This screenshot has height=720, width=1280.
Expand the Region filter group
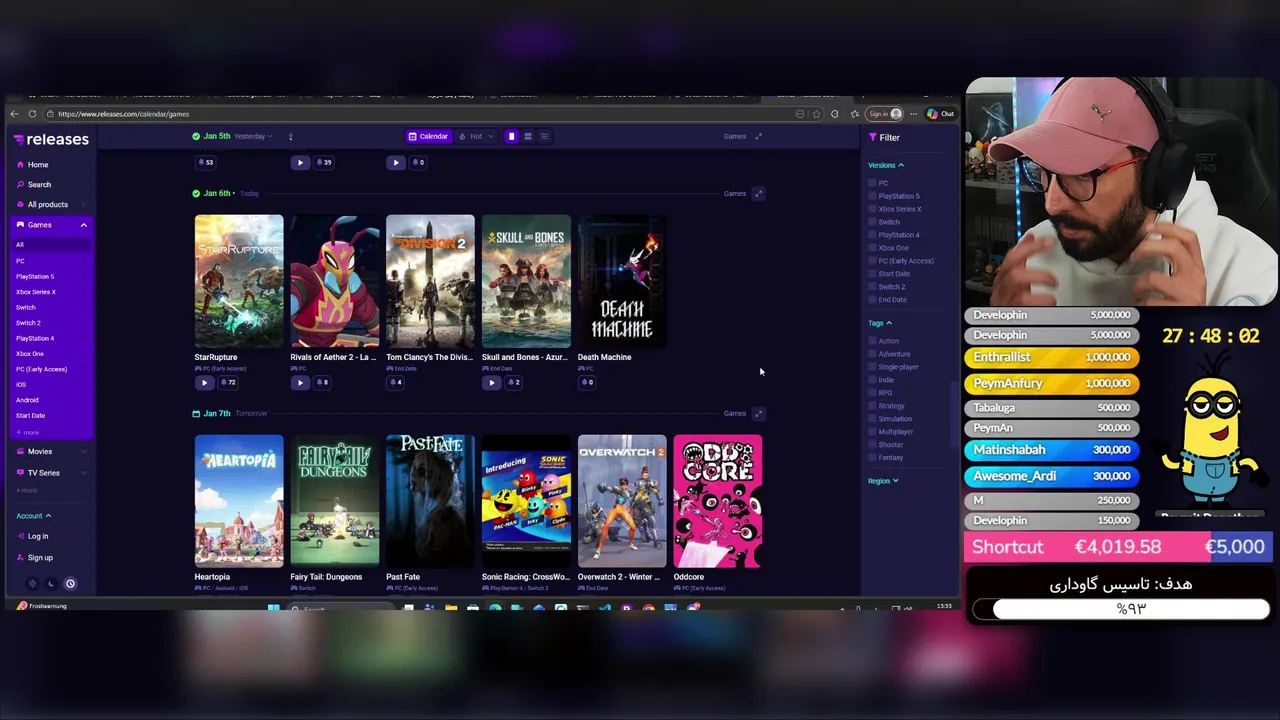pos(883,482)
